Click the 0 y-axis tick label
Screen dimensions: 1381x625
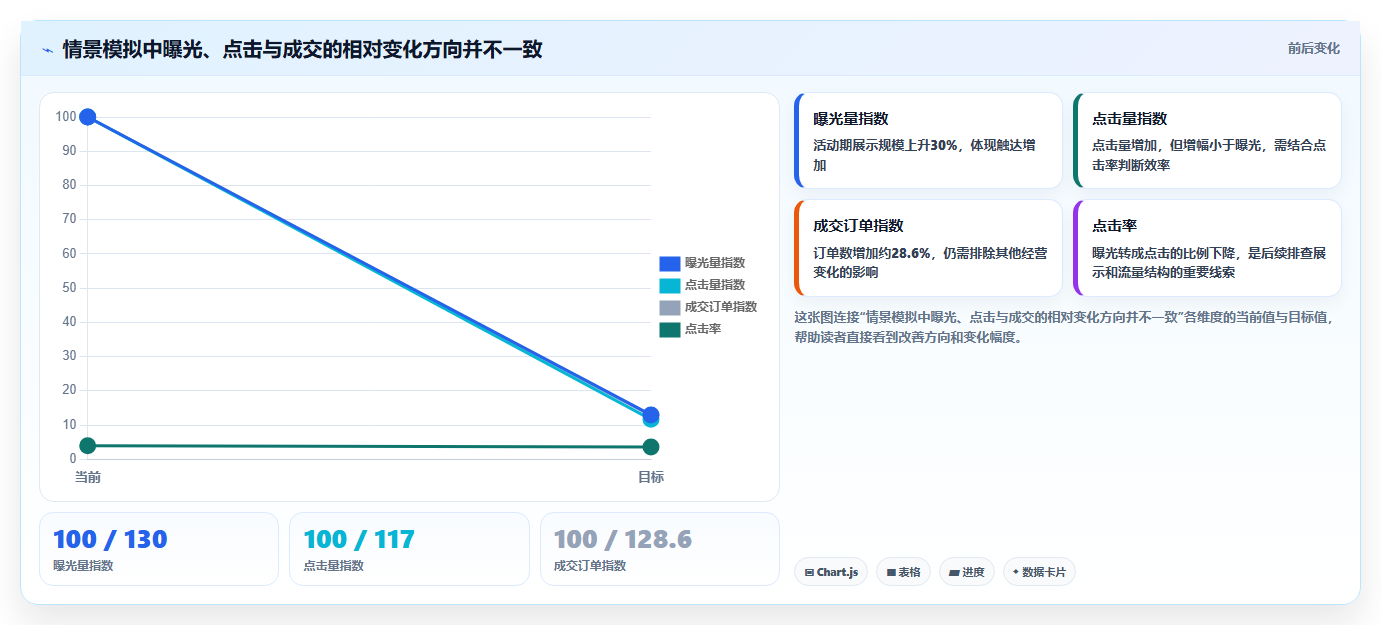coord(73,459)
